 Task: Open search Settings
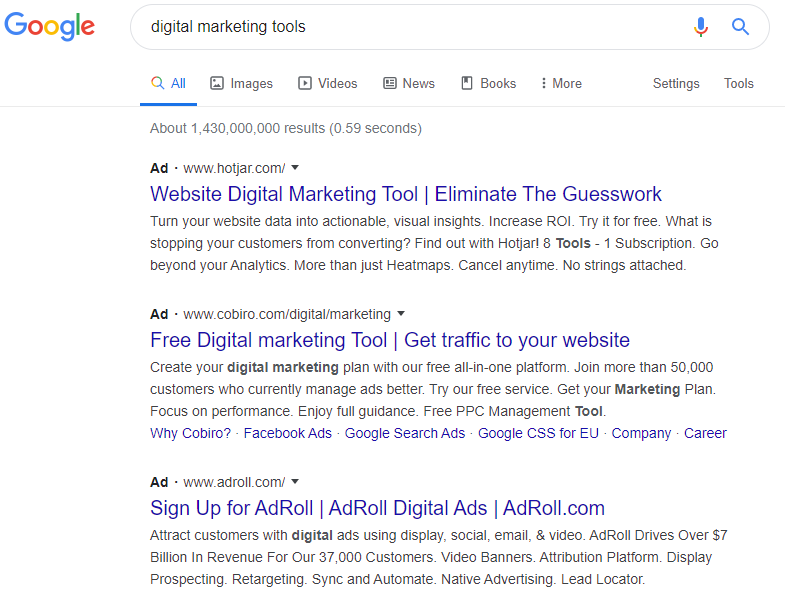pyautogui.click(x=676, y=84)
